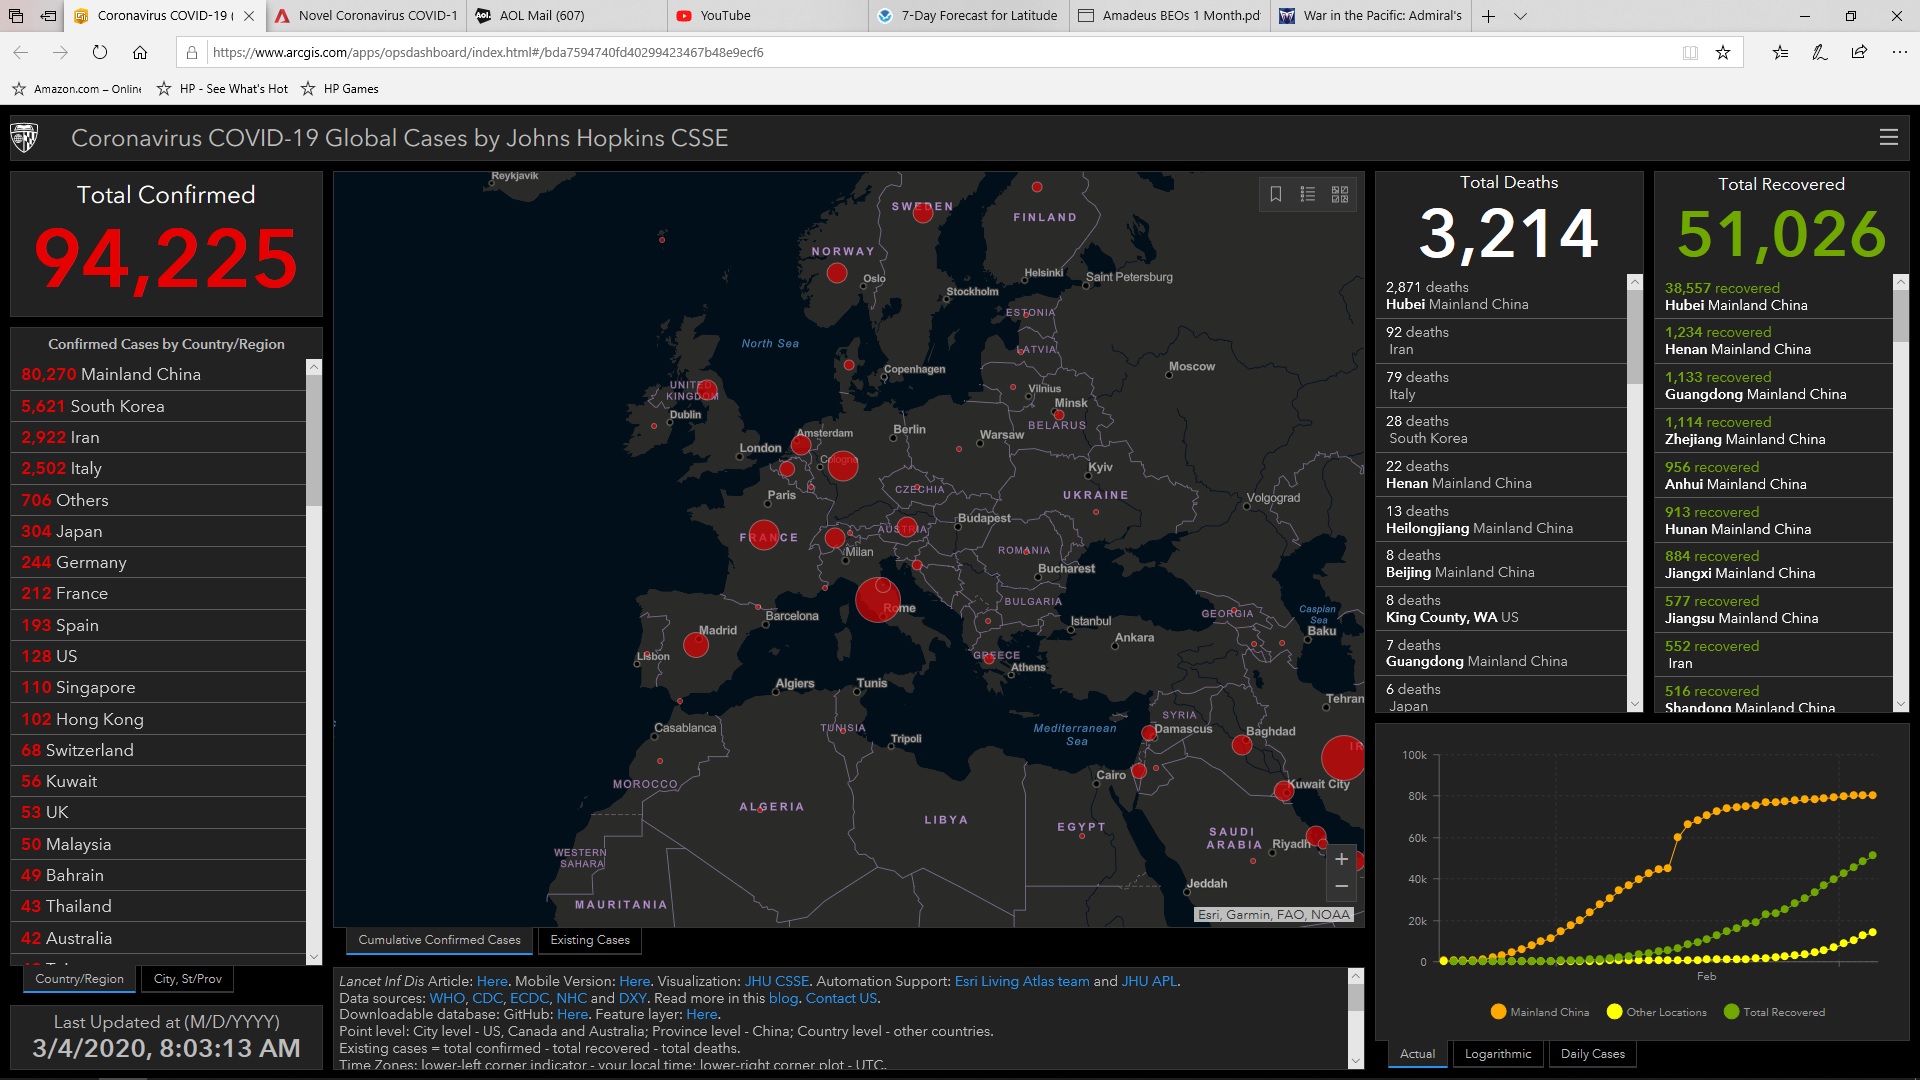Click the address bar URL field
This screenshot has width=1920, height=1080.
click(x=940, y=53)
